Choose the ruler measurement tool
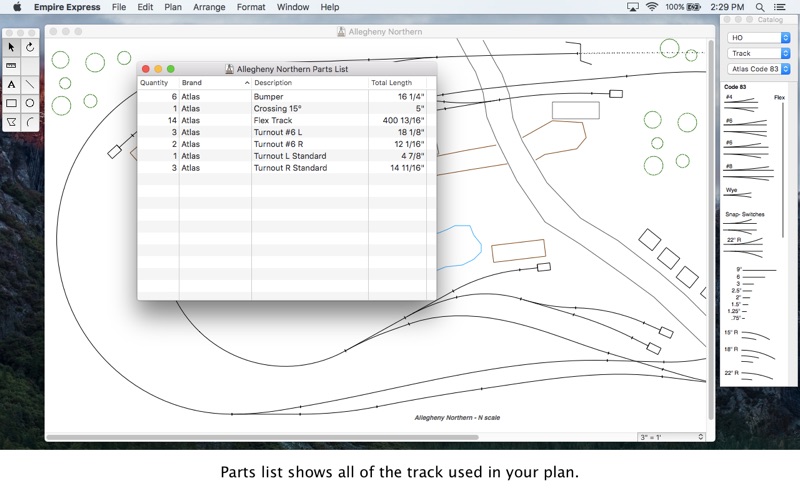Screen dimensions: 800x500 click(x=11, y=66)
